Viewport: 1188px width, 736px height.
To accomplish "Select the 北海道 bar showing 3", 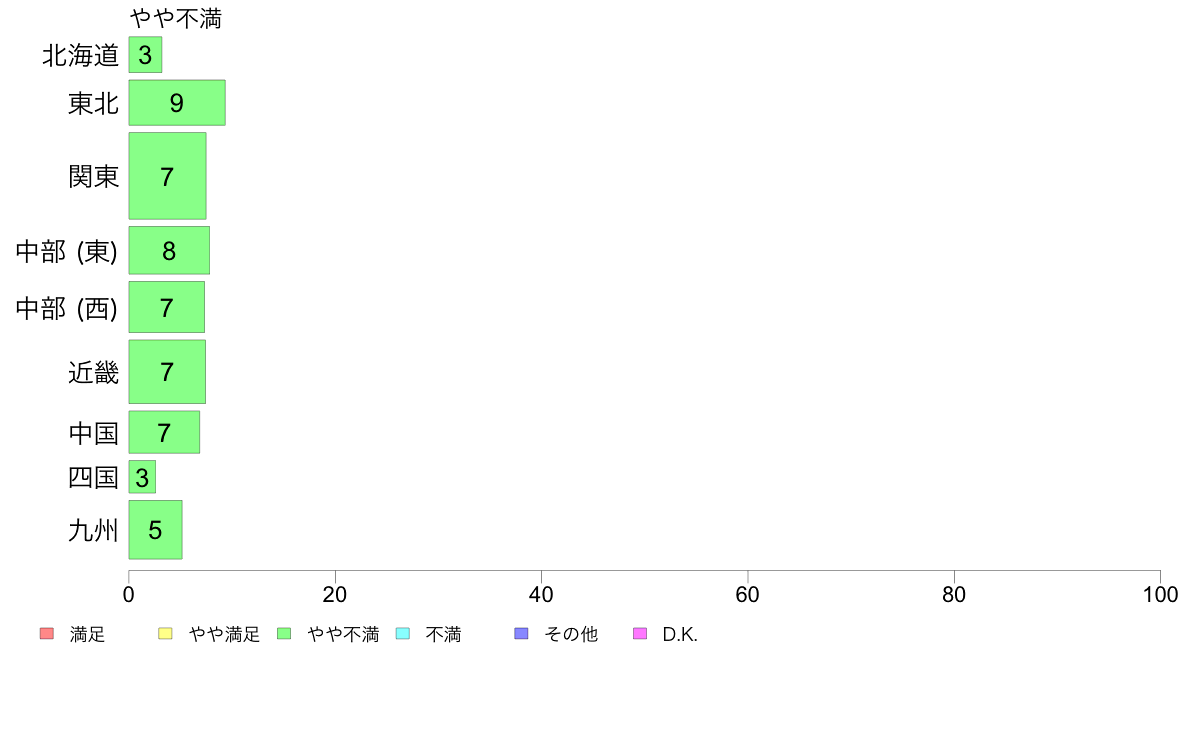I will point(145,55).
